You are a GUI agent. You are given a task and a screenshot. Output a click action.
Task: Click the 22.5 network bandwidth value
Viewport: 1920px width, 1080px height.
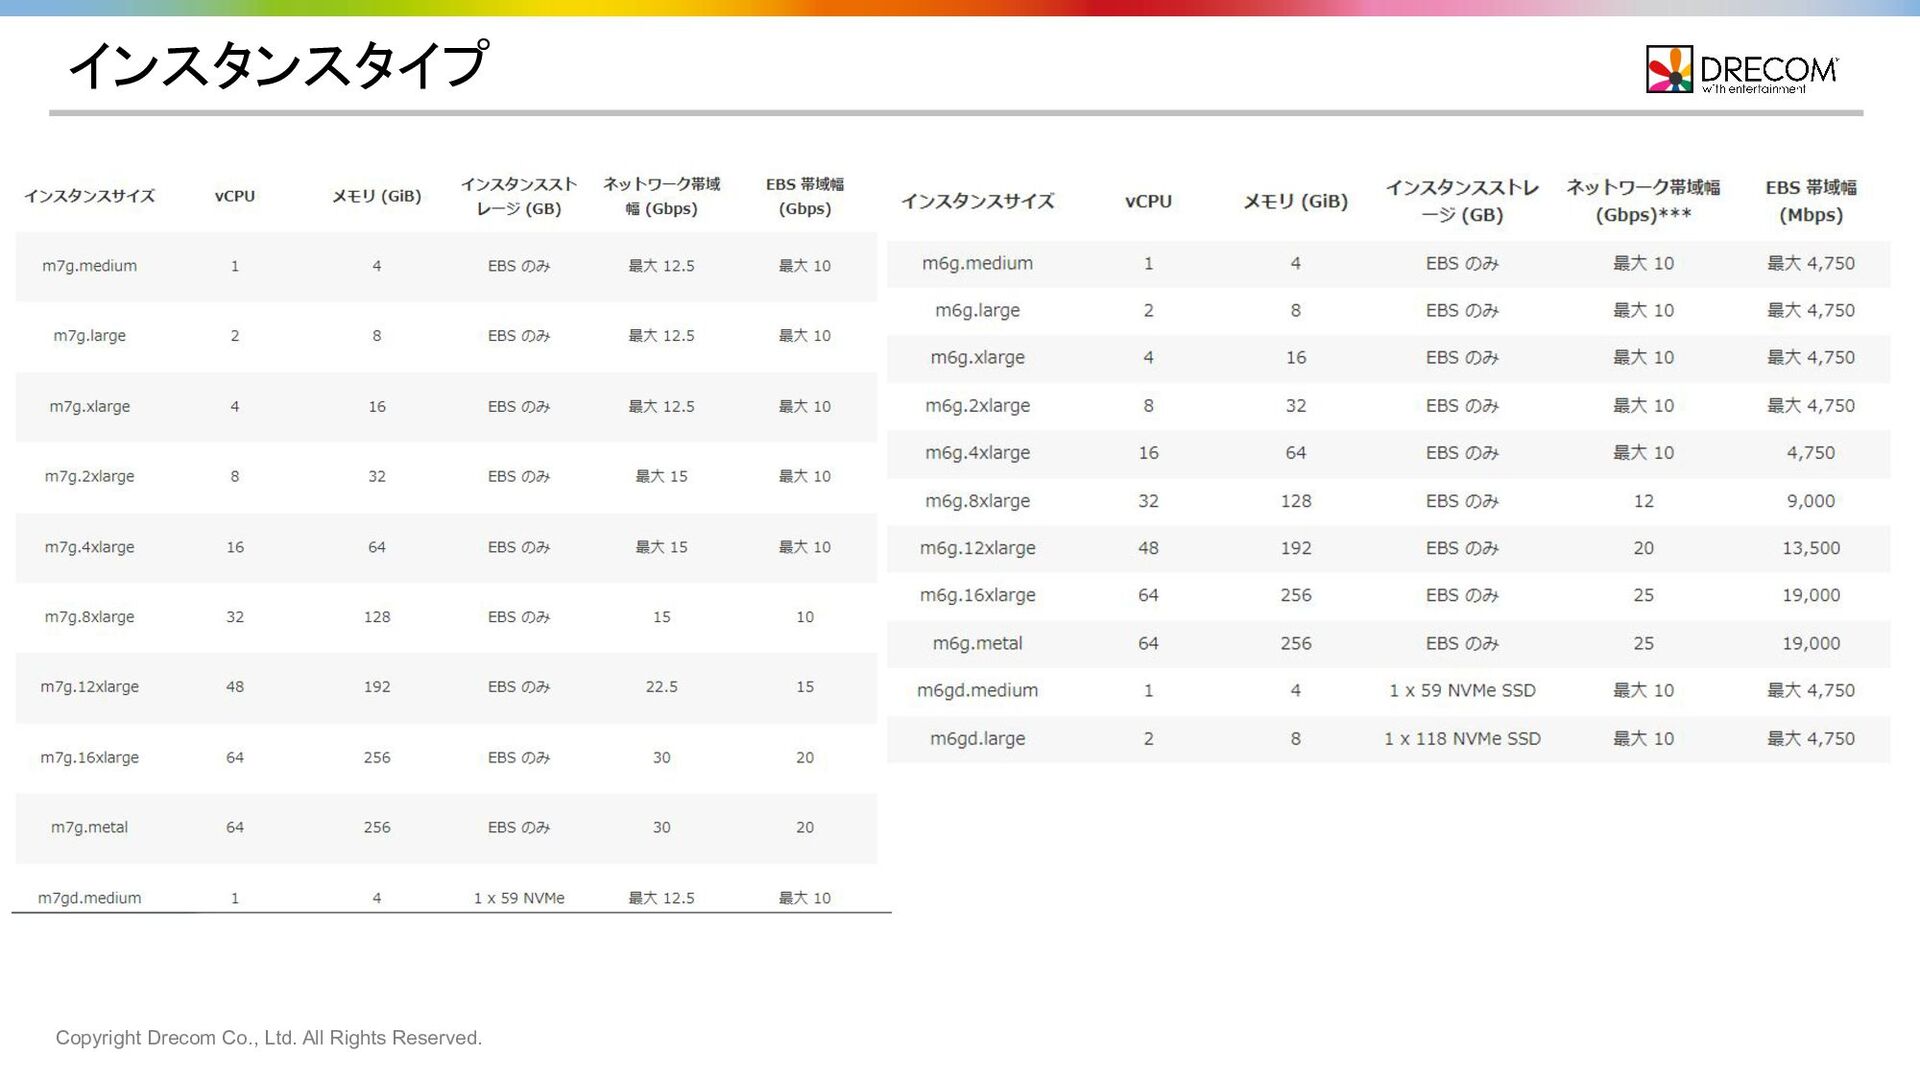coord(661,687)
